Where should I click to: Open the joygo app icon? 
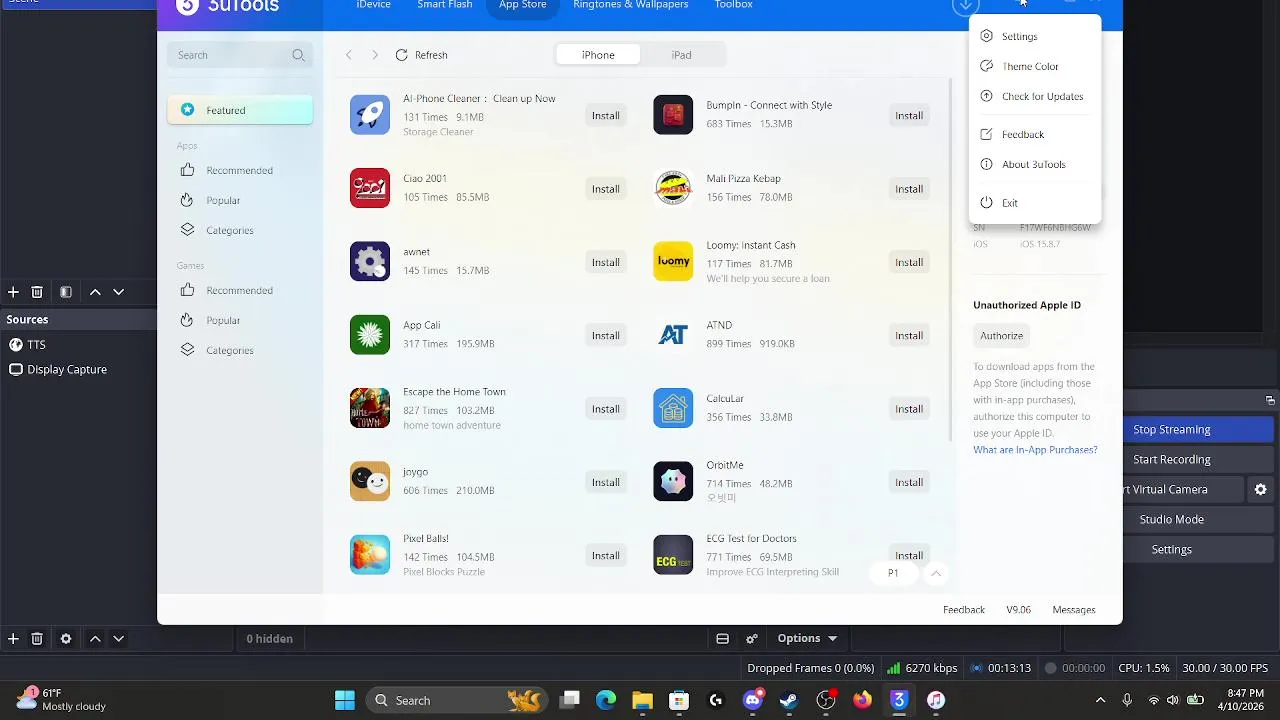pyautogui.click(x=370, y=482)
